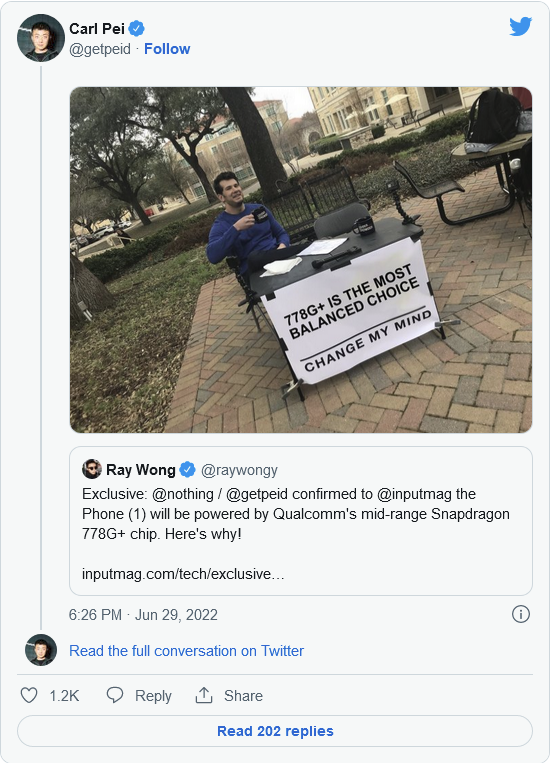Click the inputmag.com/tech/exclusive link text
Screen dimensions: 550x763
pyautogui.click(x=183, y=574)
